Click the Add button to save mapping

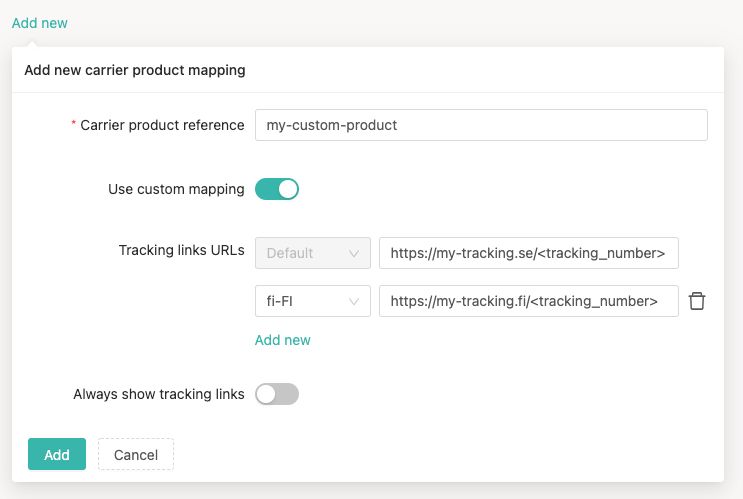[x=57, y=454]
